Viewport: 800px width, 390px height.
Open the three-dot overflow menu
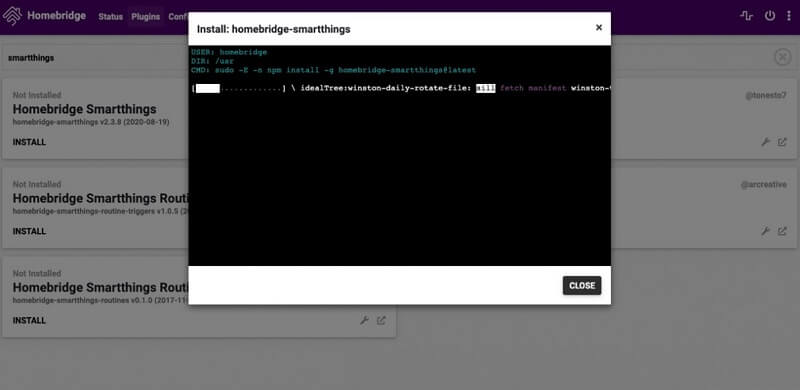[789, 16]
